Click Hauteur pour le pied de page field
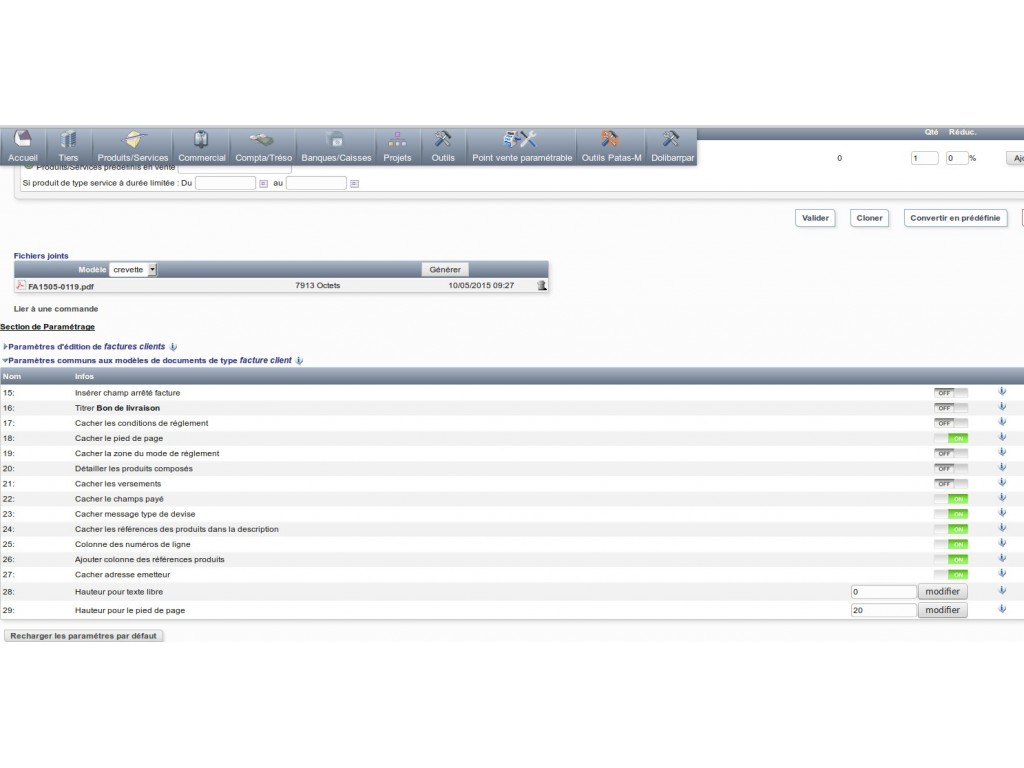The image size is (1024, 768). [x=883, y=610]
